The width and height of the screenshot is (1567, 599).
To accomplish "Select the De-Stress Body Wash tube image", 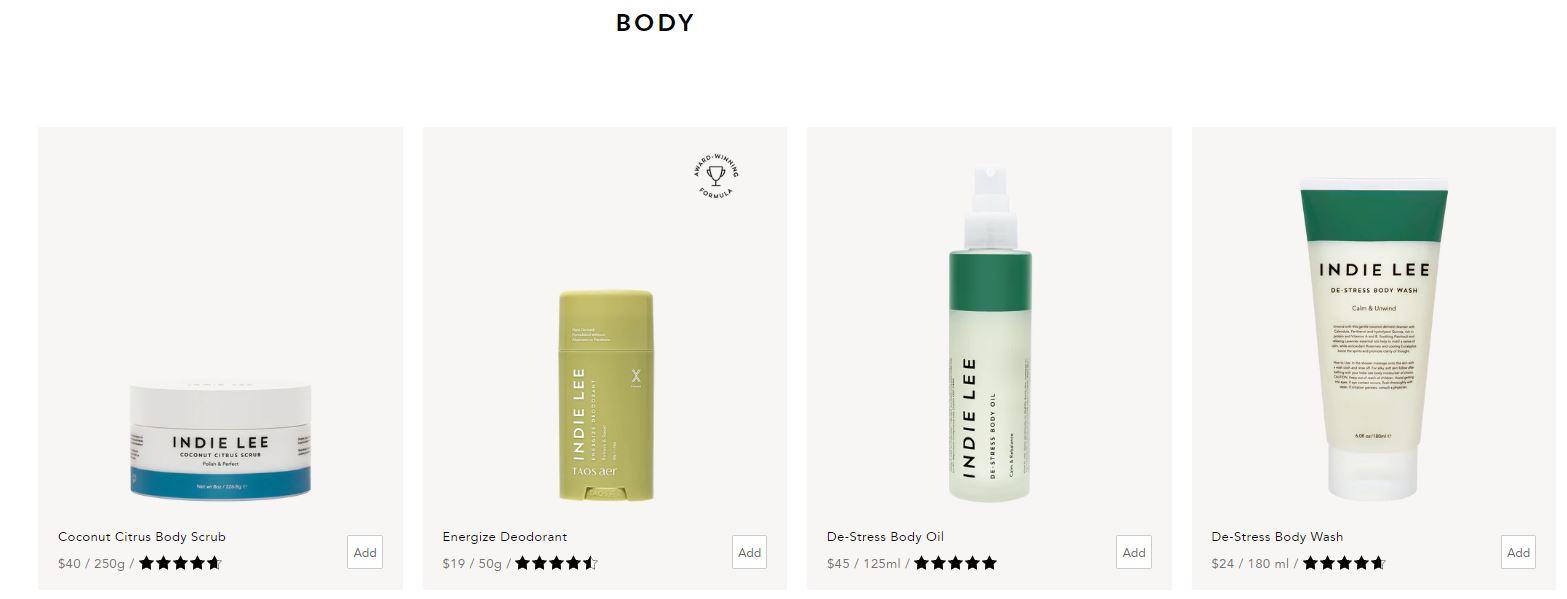I will 1373,339.
